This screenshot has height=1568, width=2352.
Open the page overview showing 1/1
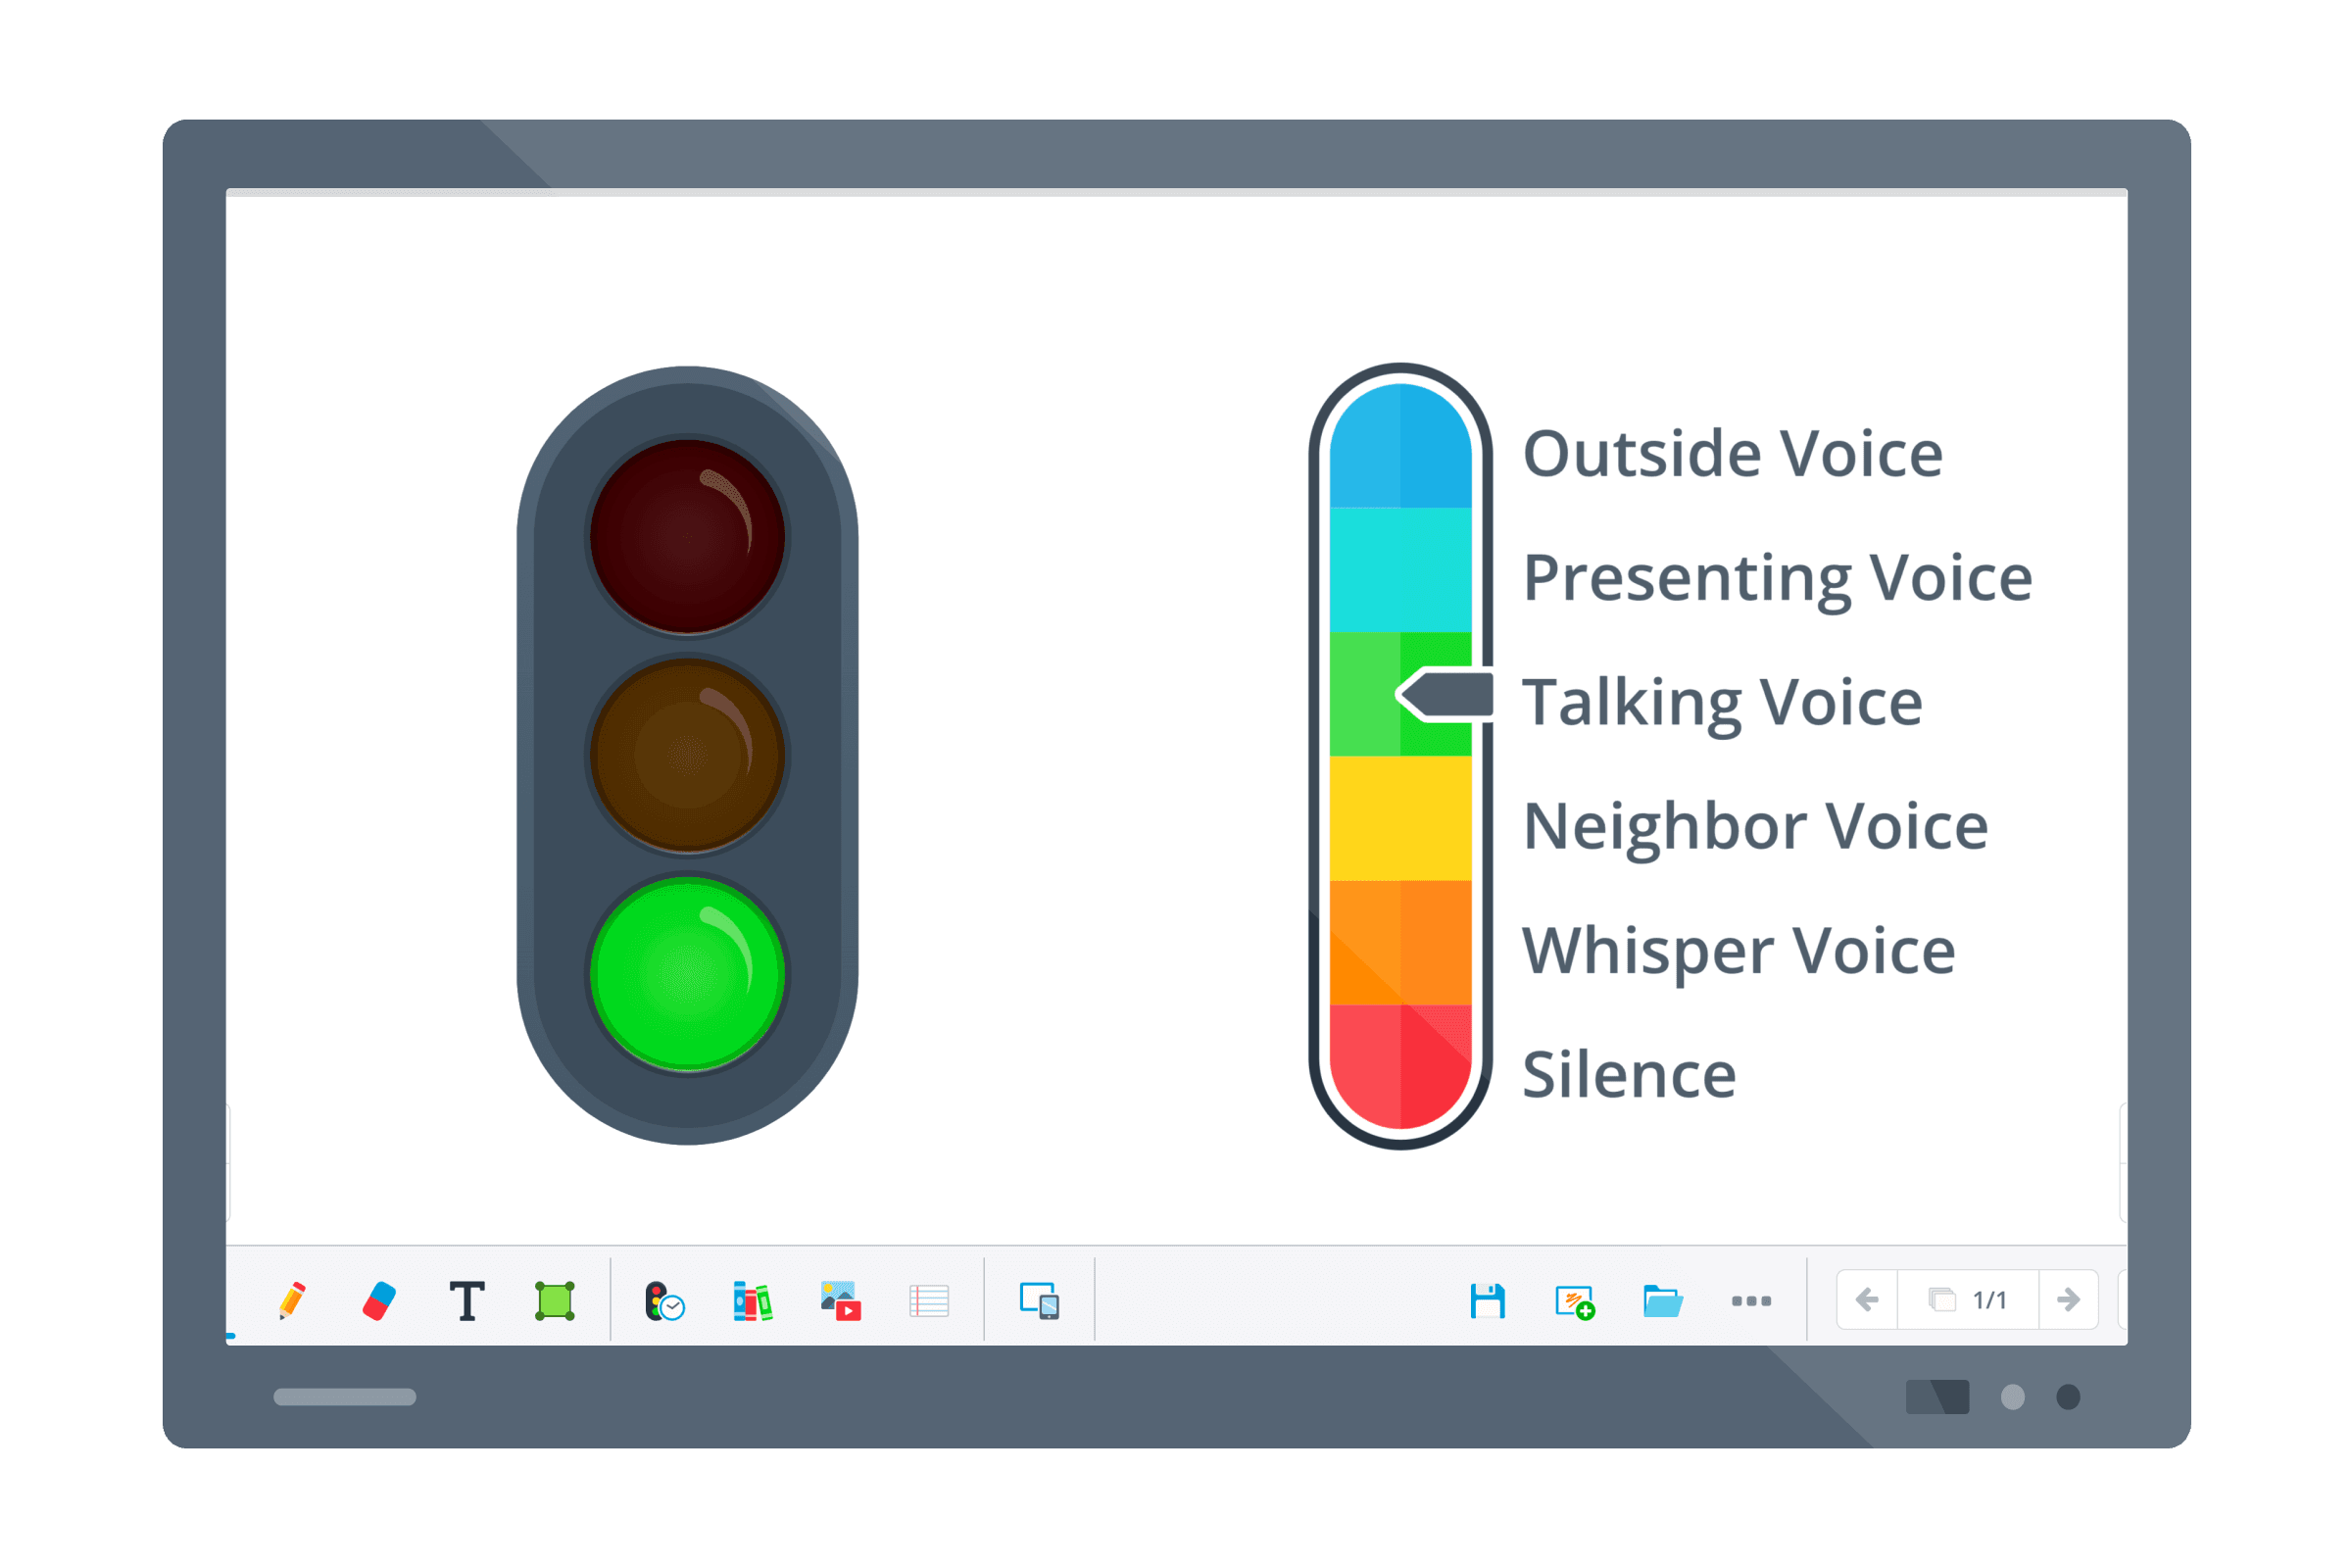tap(1967, 1300)
